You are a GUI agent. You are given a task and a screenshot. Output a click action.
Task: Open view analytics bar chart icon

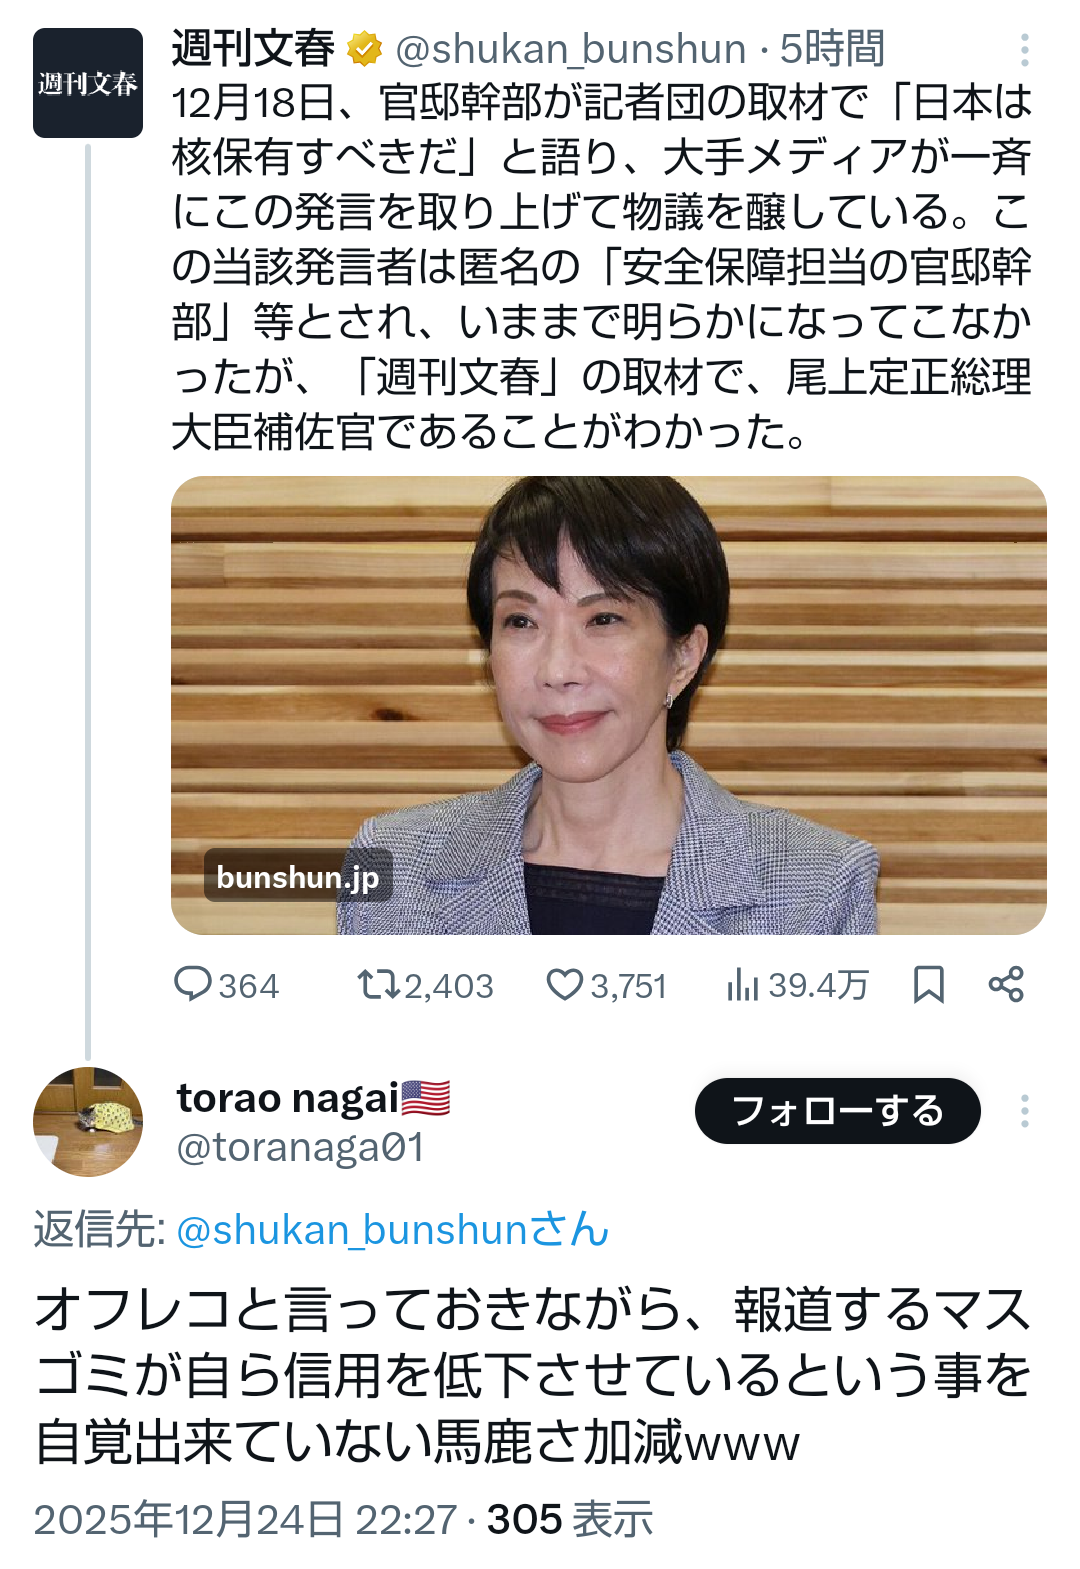[x=742, y=985]
